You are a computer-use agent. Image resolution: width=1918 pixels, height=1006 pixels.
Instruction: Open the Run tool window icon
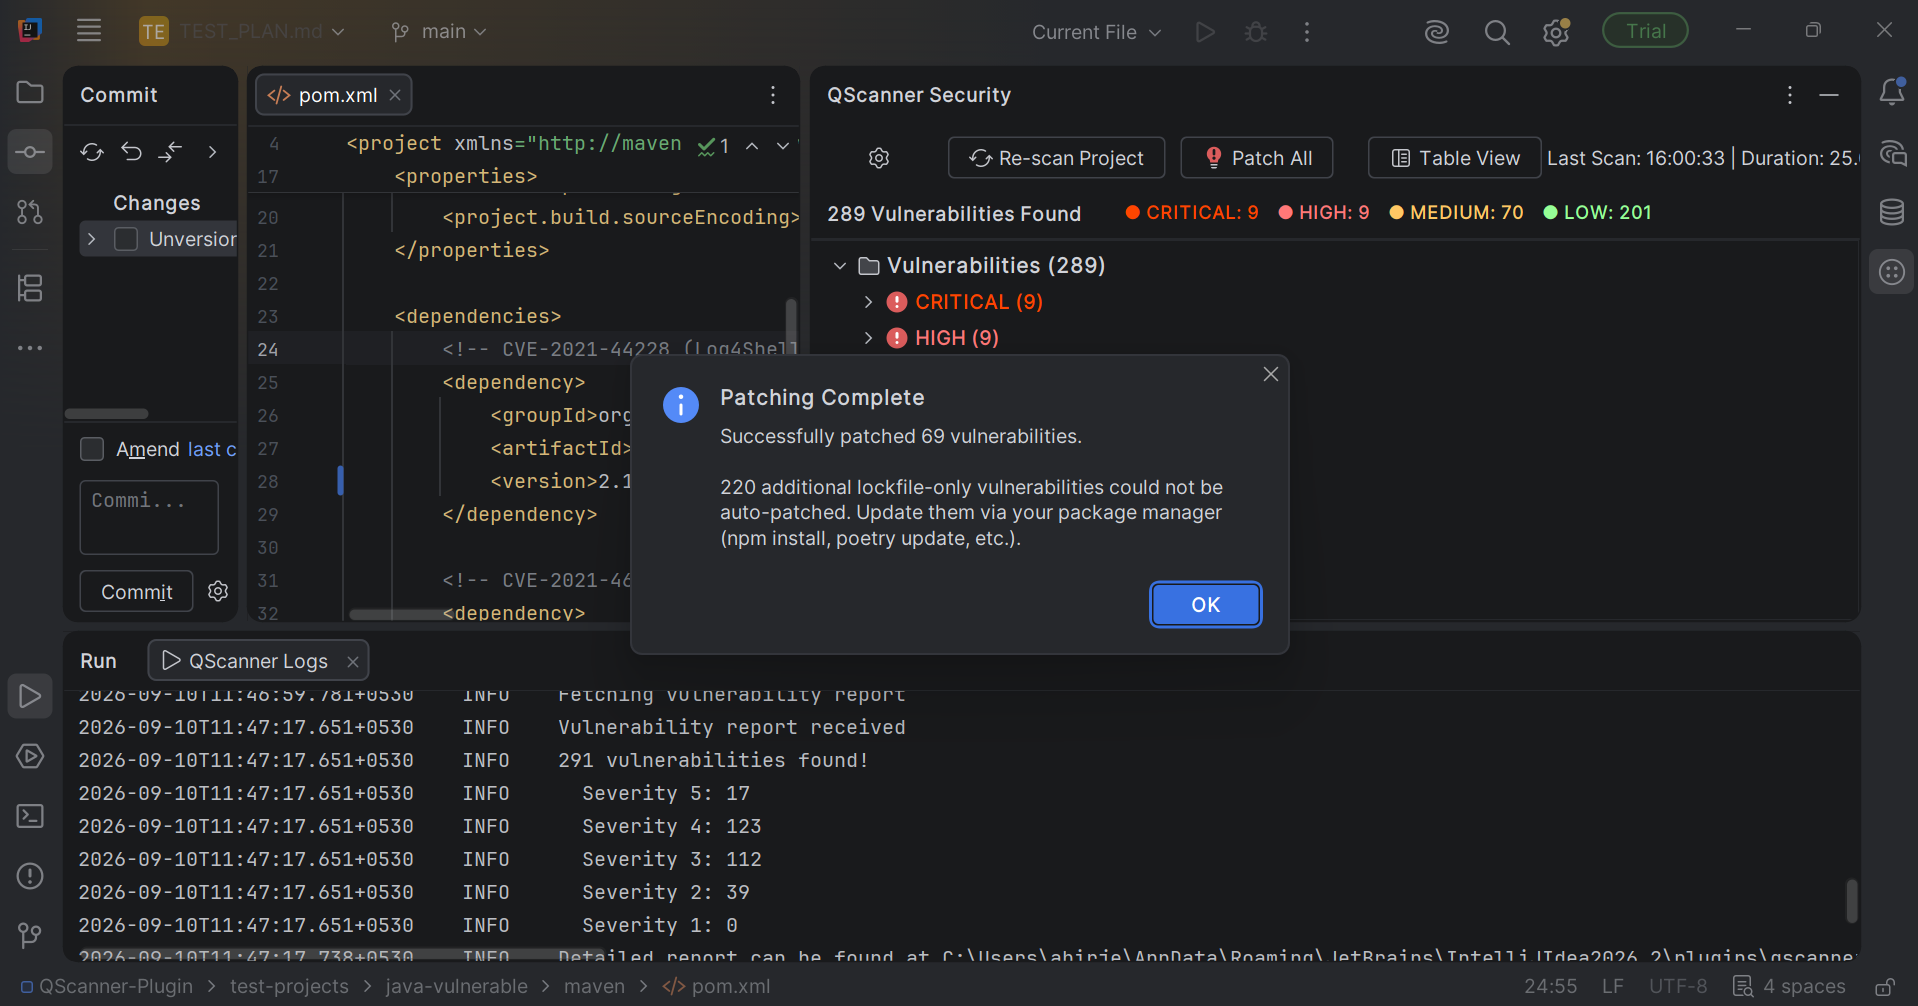tap(30, 696)
